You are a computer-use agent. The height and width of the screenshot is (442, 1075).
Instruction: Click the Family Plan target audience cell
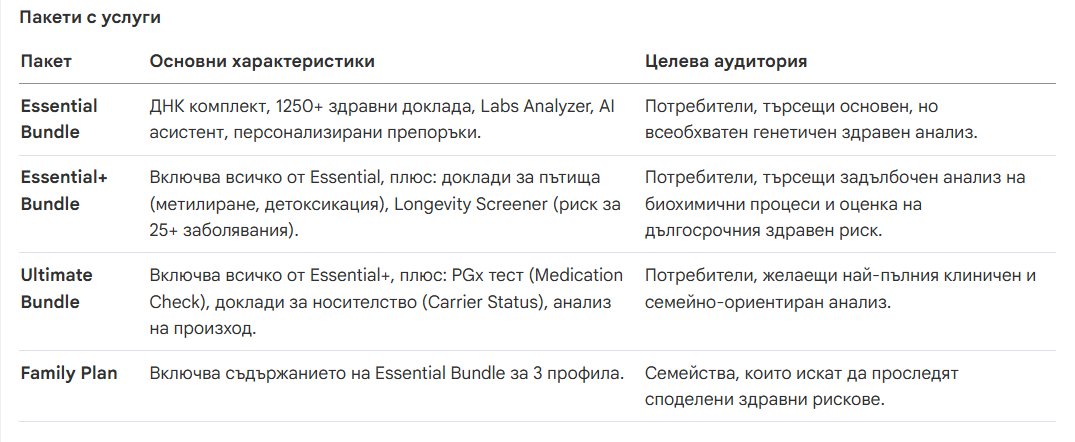(802, 386)
